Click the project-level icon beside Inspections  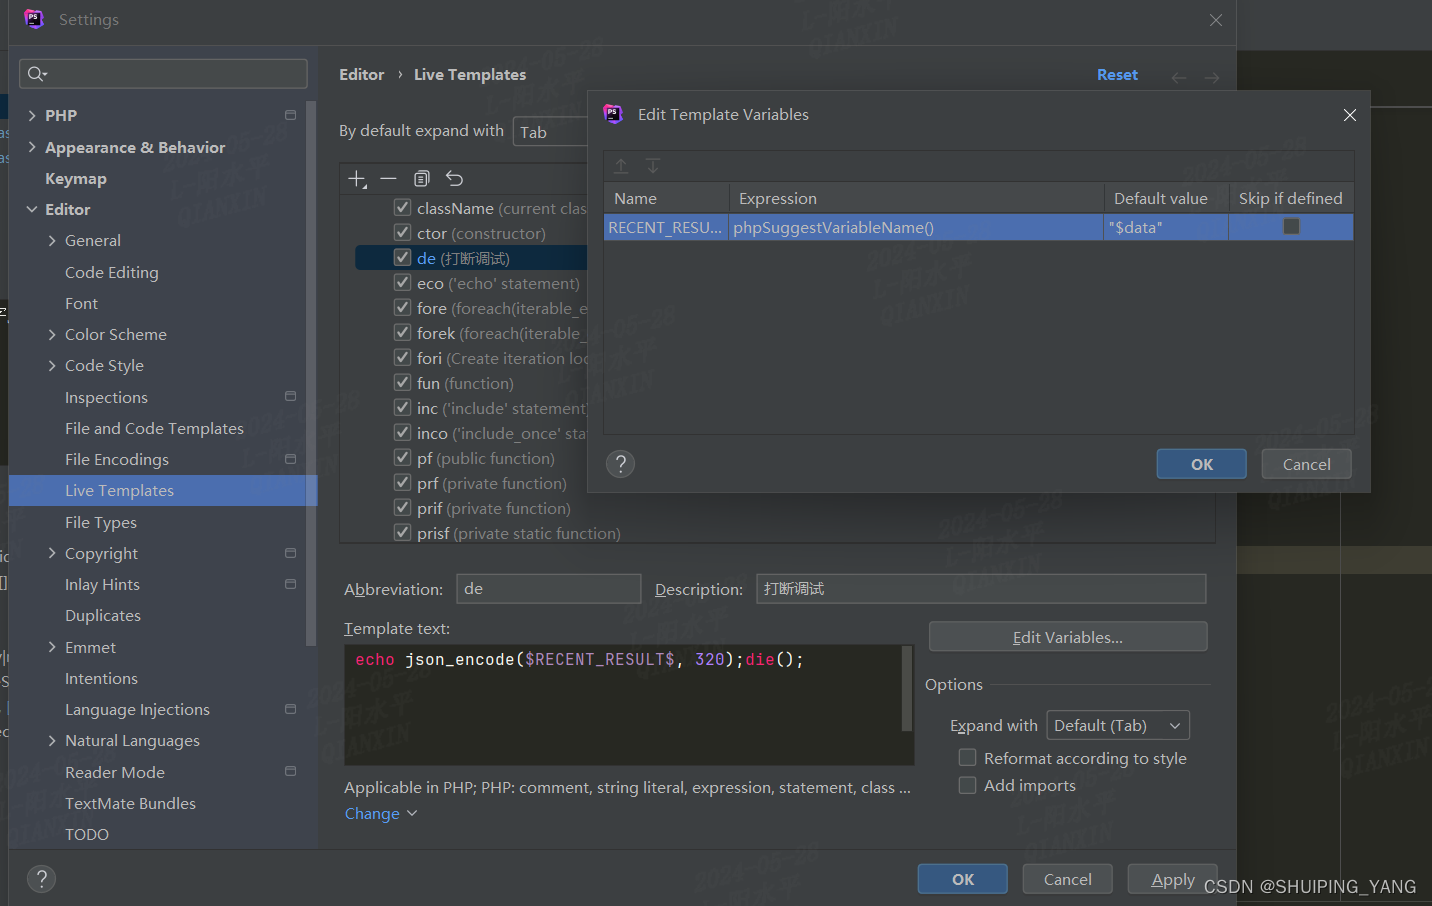pyautogui.click(x=291, y=396)
